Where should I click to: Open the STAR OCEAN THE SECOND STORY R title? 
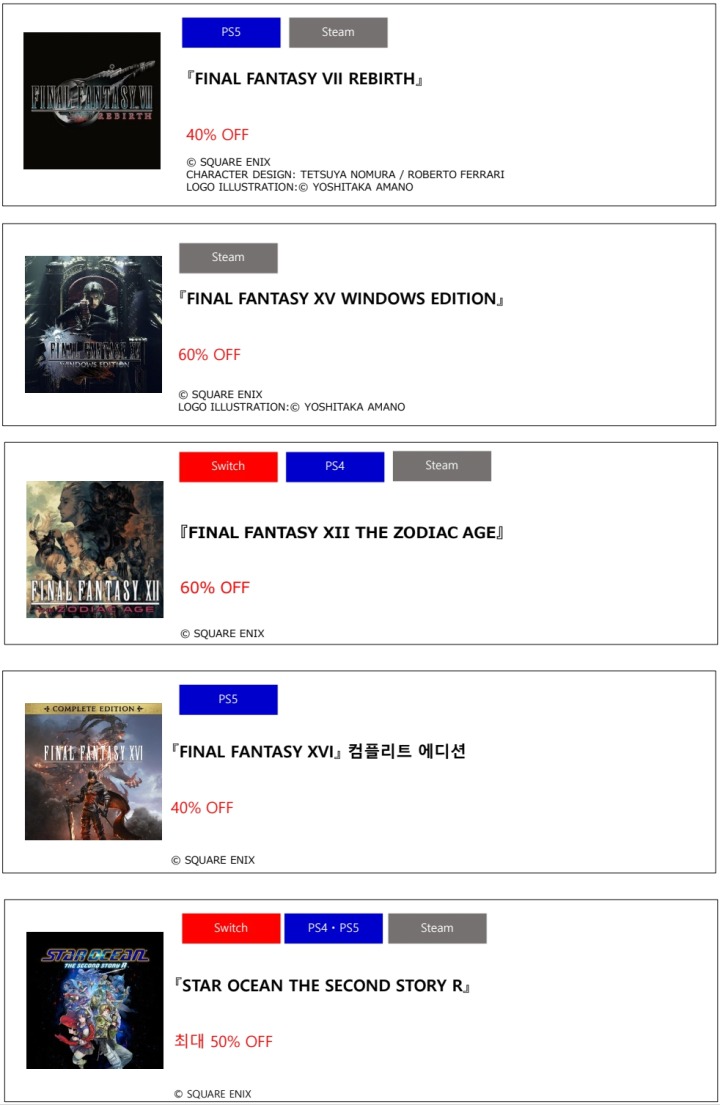[323, 986]
